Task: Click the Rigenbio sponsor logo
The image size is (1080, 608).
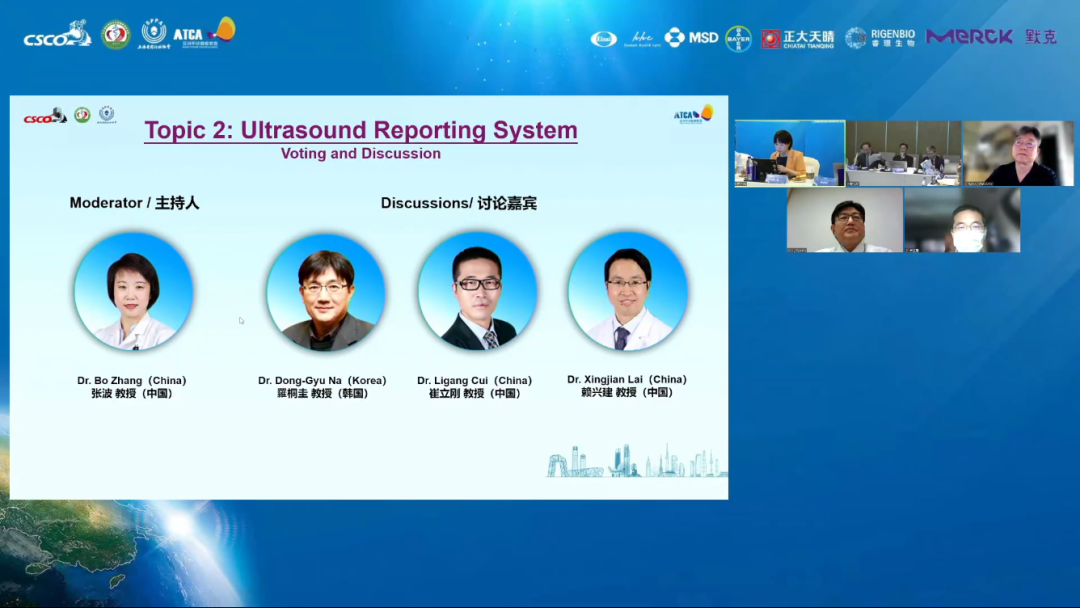Action: coord(880,38)
